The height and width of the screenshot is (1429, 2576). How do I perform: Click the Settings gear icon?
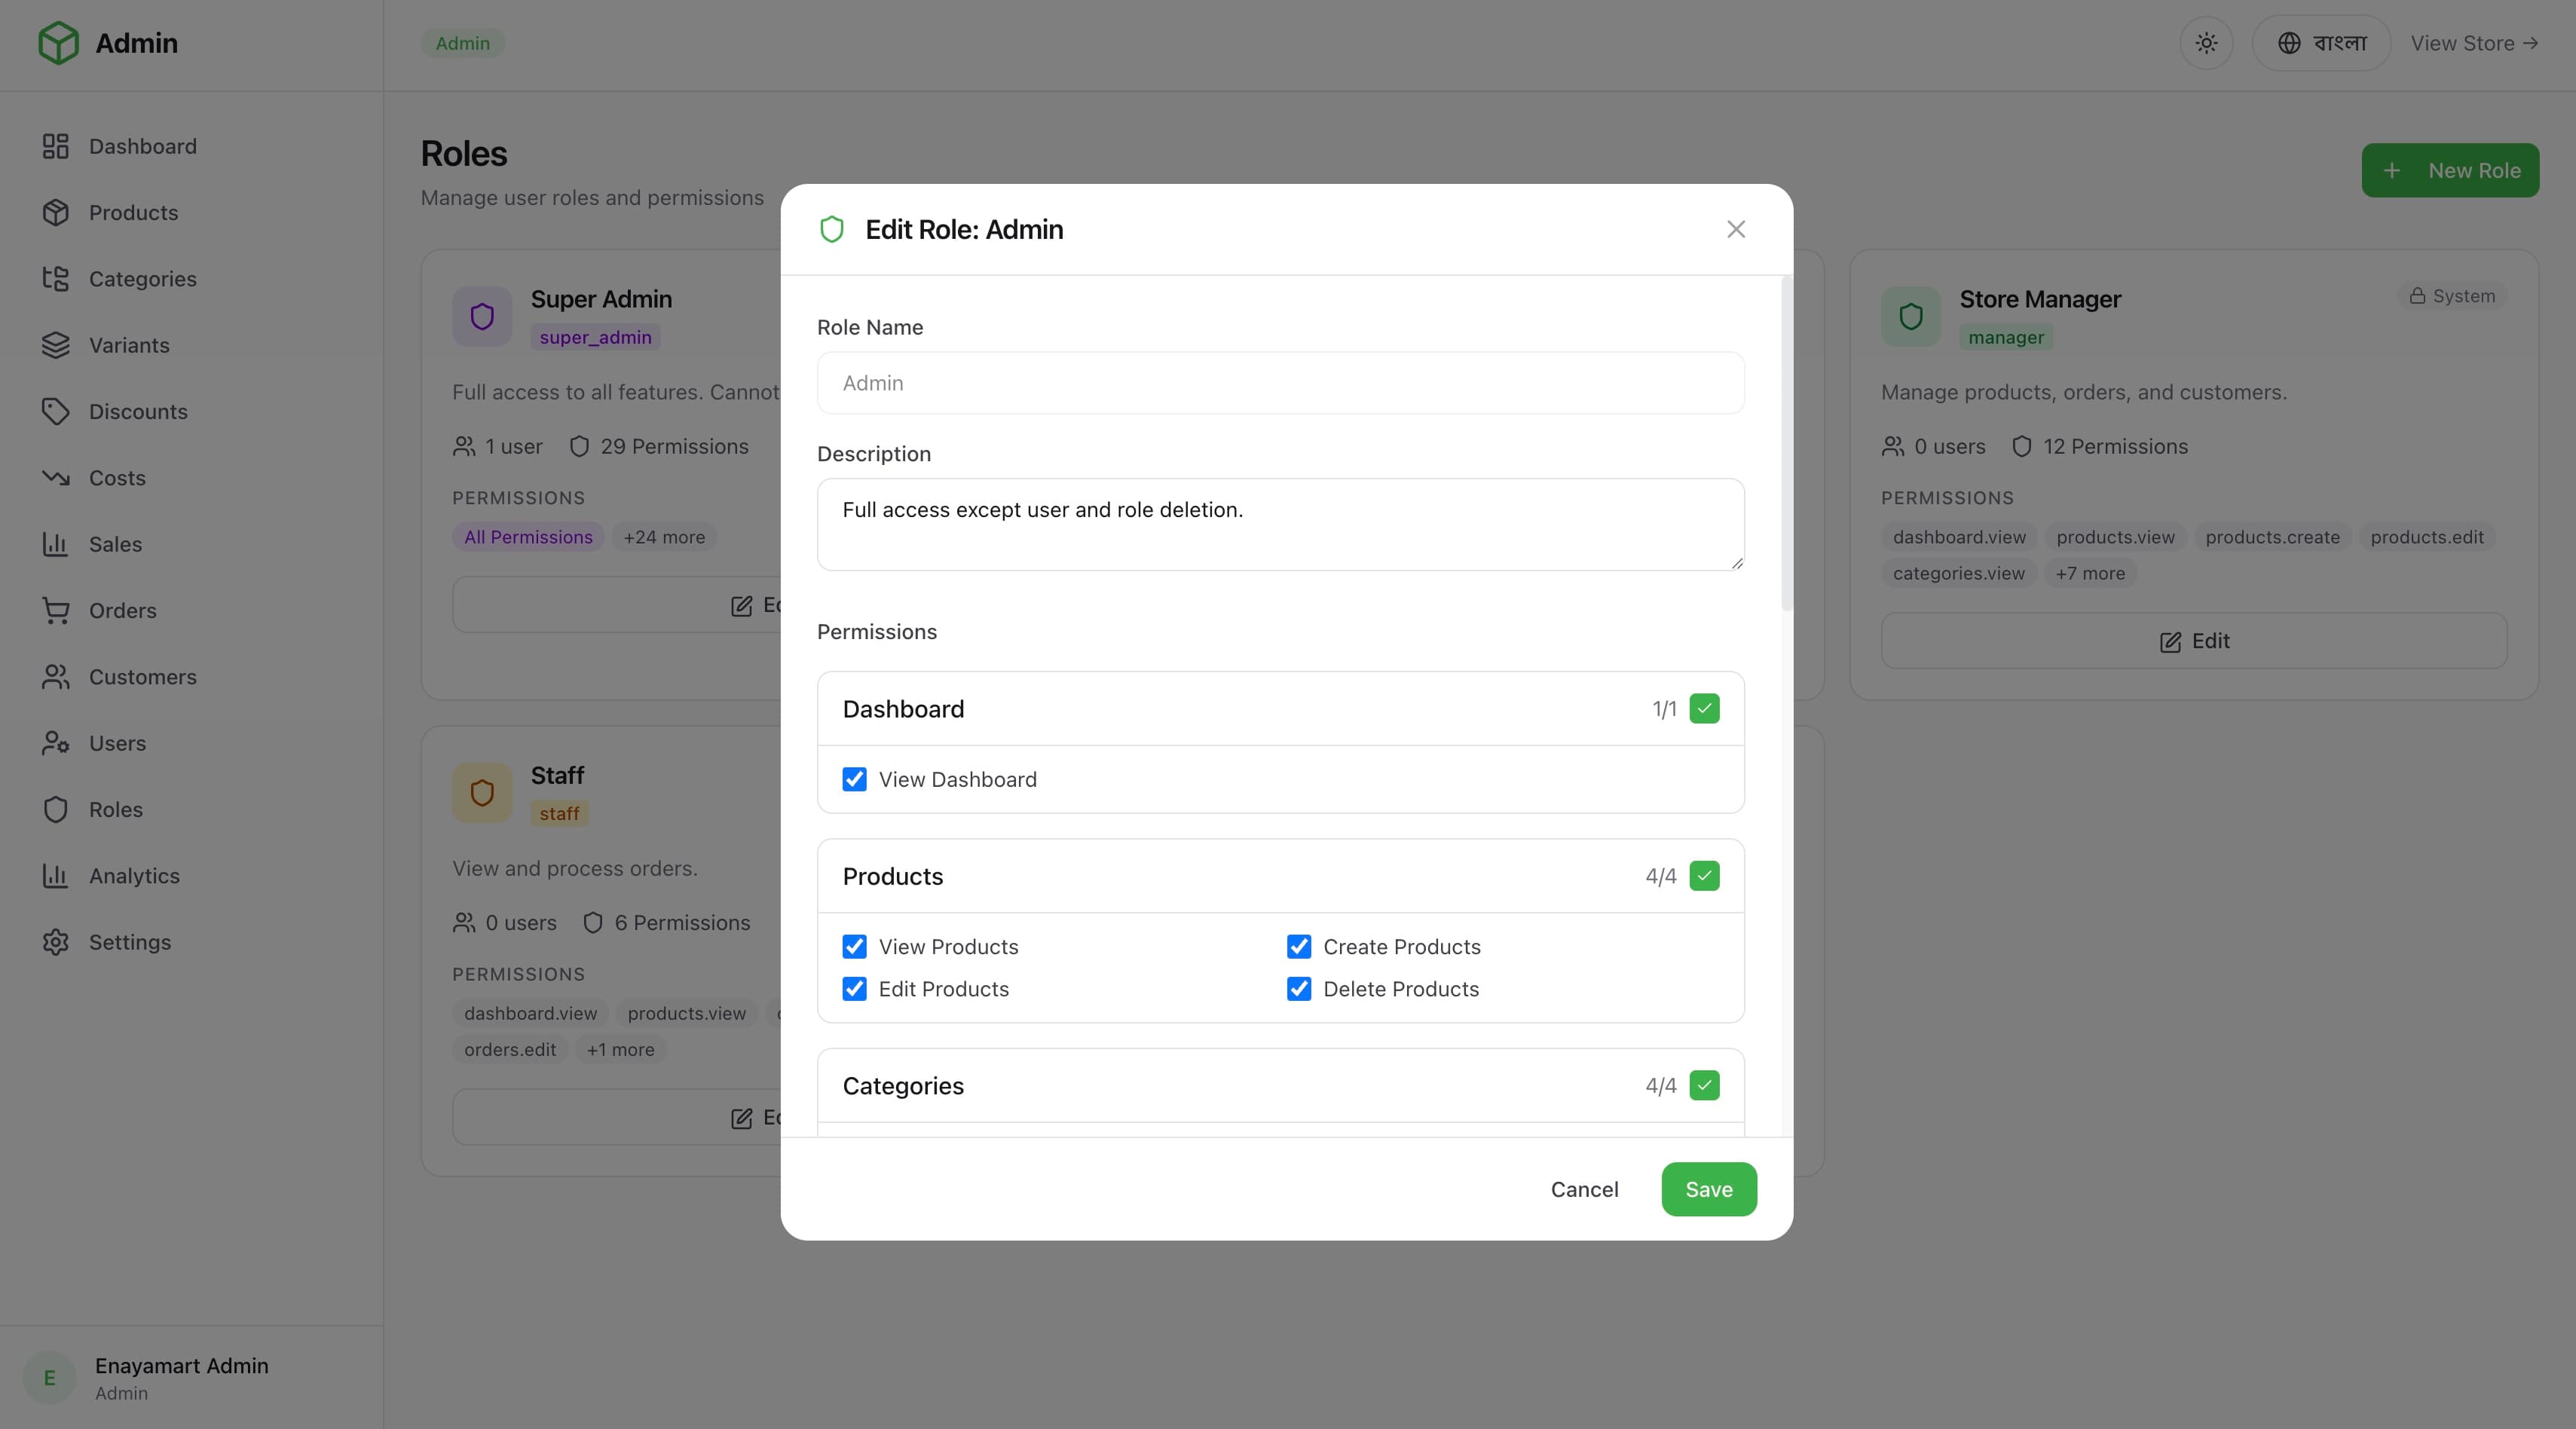56,942
